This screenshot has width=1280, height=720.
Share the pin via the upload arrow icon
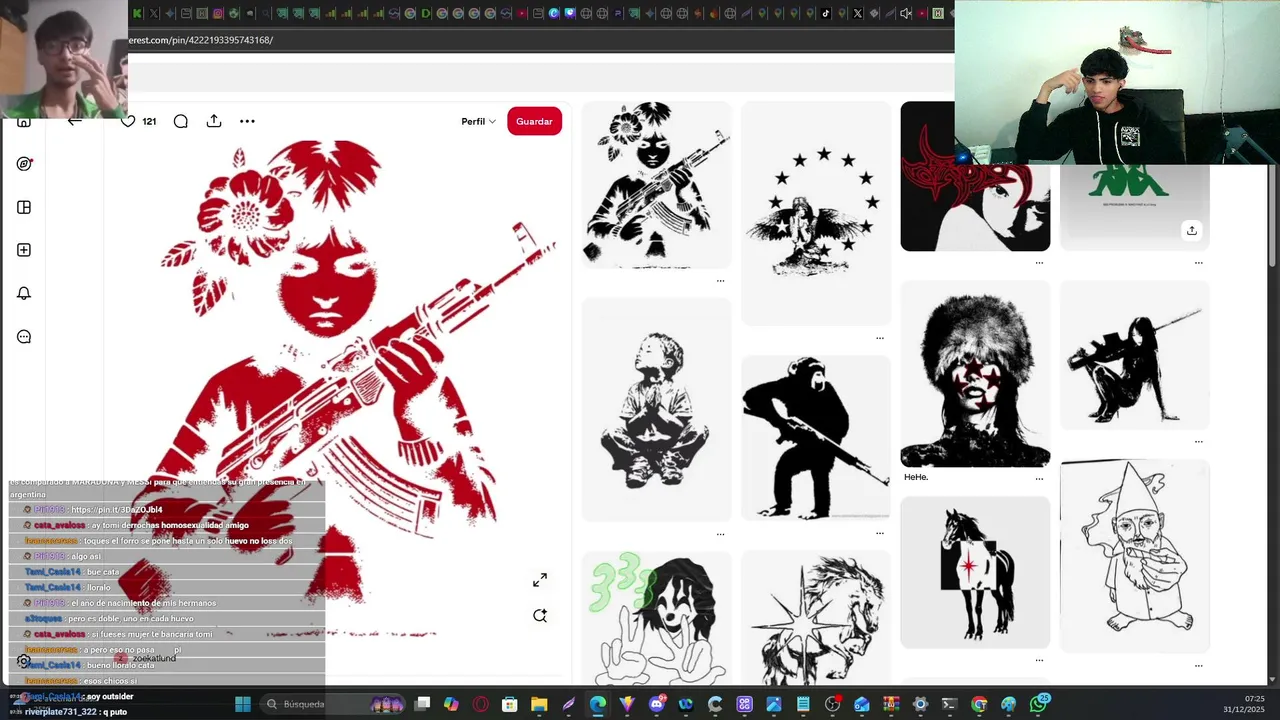click(x=214, y=121)
